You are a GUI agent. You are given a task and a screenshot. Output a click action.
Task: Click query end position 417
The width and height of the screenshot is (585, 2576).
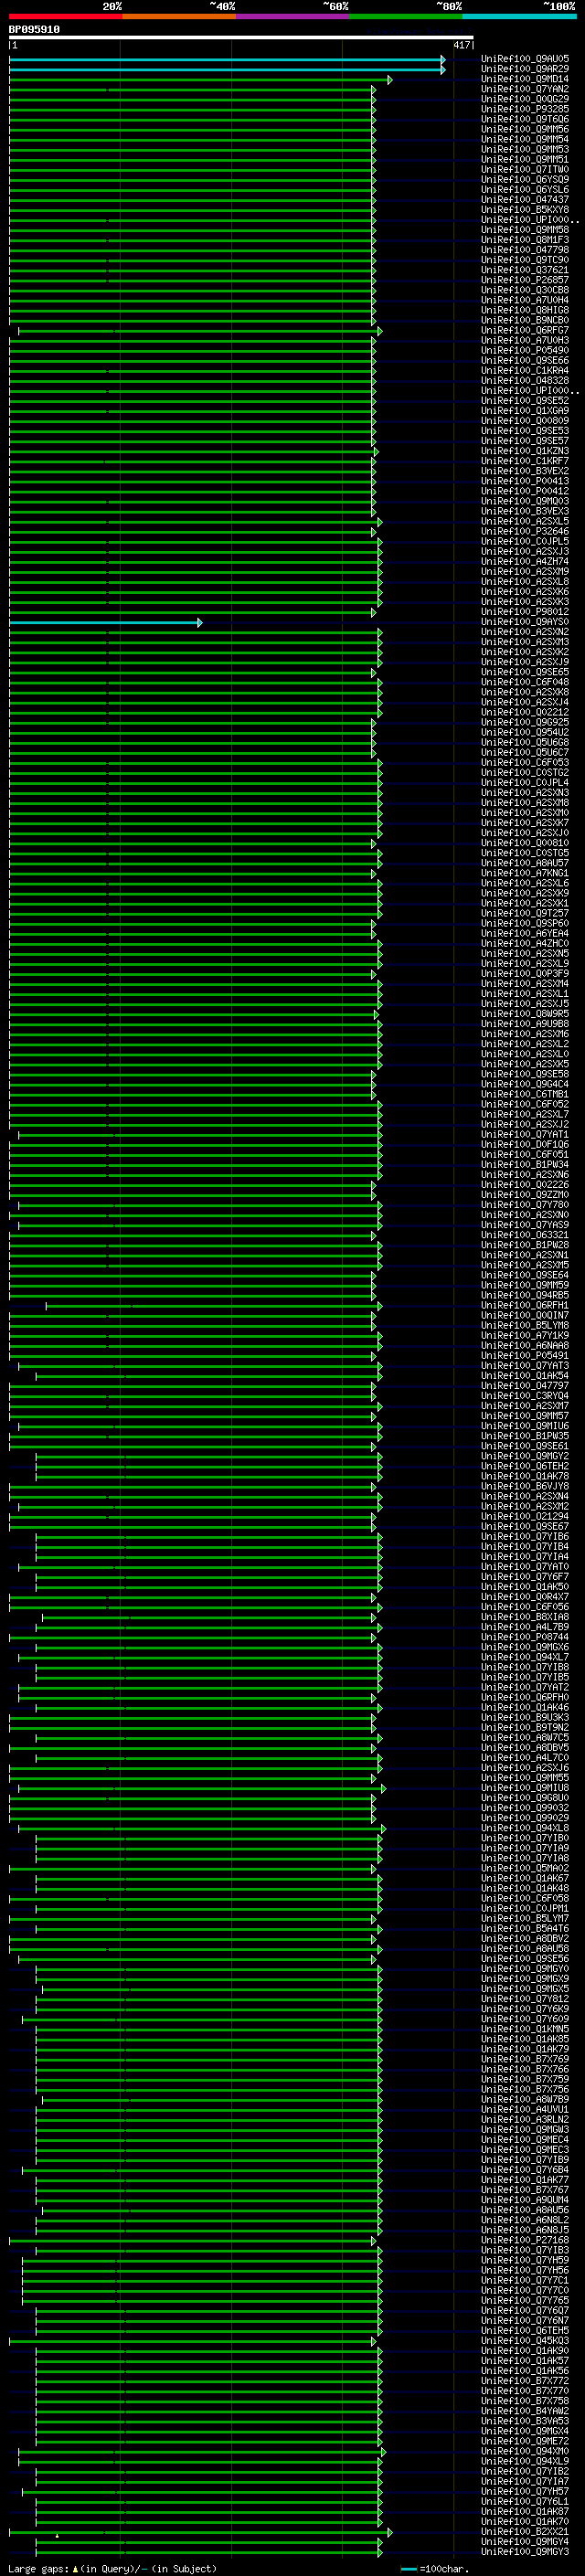coord(461,46)
